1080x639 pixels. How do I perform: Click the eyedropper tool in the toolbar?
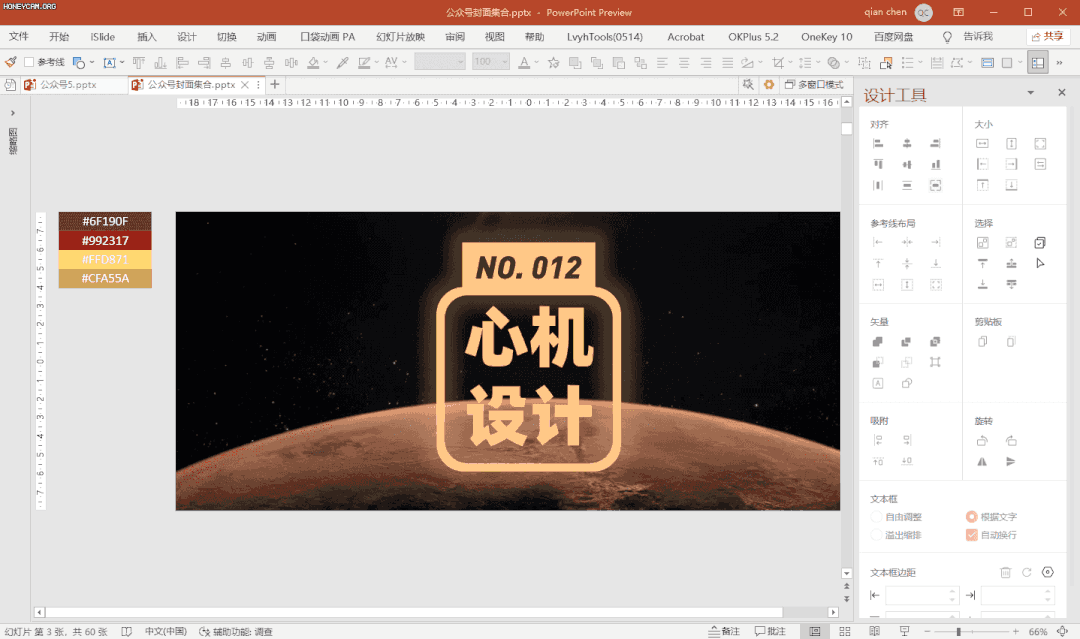(342, 62)
